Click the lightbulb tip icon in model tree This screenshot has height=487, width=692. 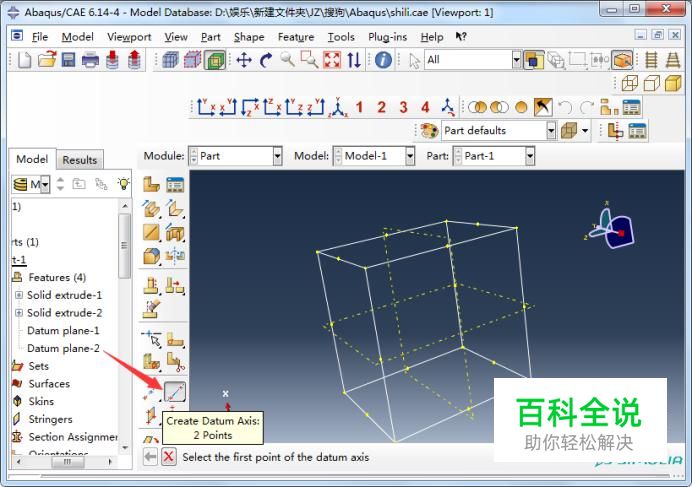pos(124,183)
